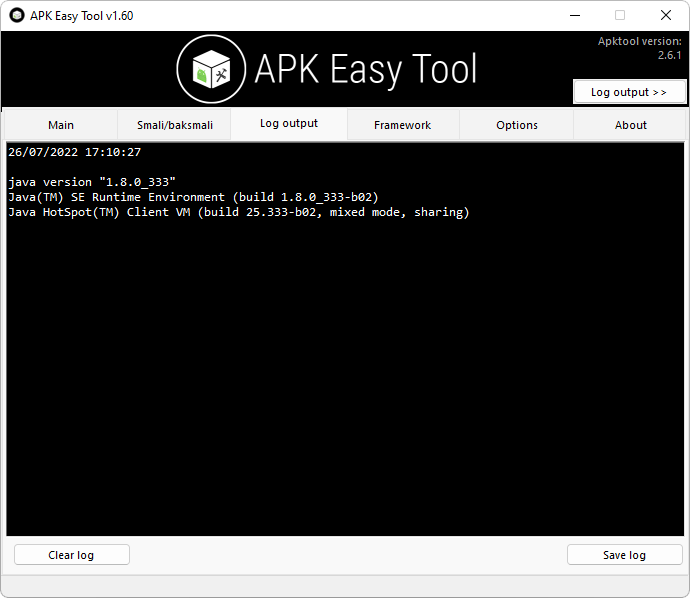Click the 26/07/2022 timestamp log line

pyautogui.click(x=74, y=153)
